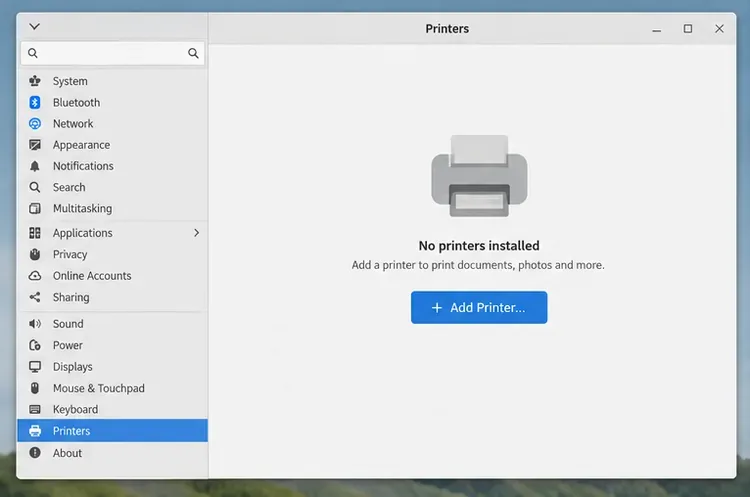Click the Add Printer button

click(479, 308)
